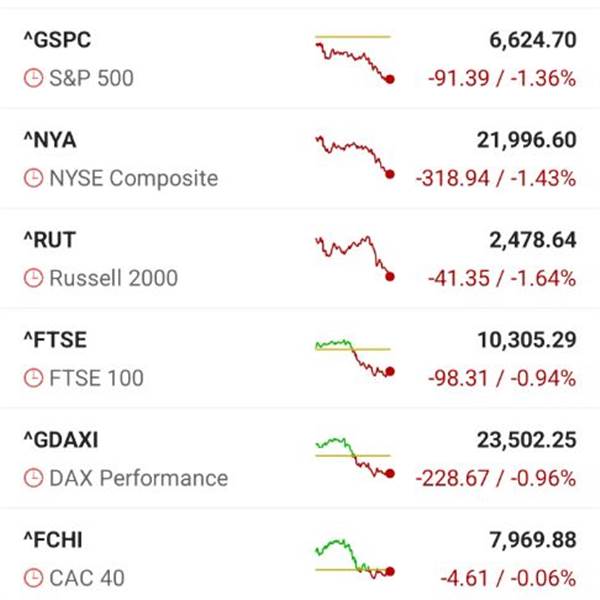Click the S&P 500 price 6,624.70
This screenshot has height=600, width=600.
(528, 41)
